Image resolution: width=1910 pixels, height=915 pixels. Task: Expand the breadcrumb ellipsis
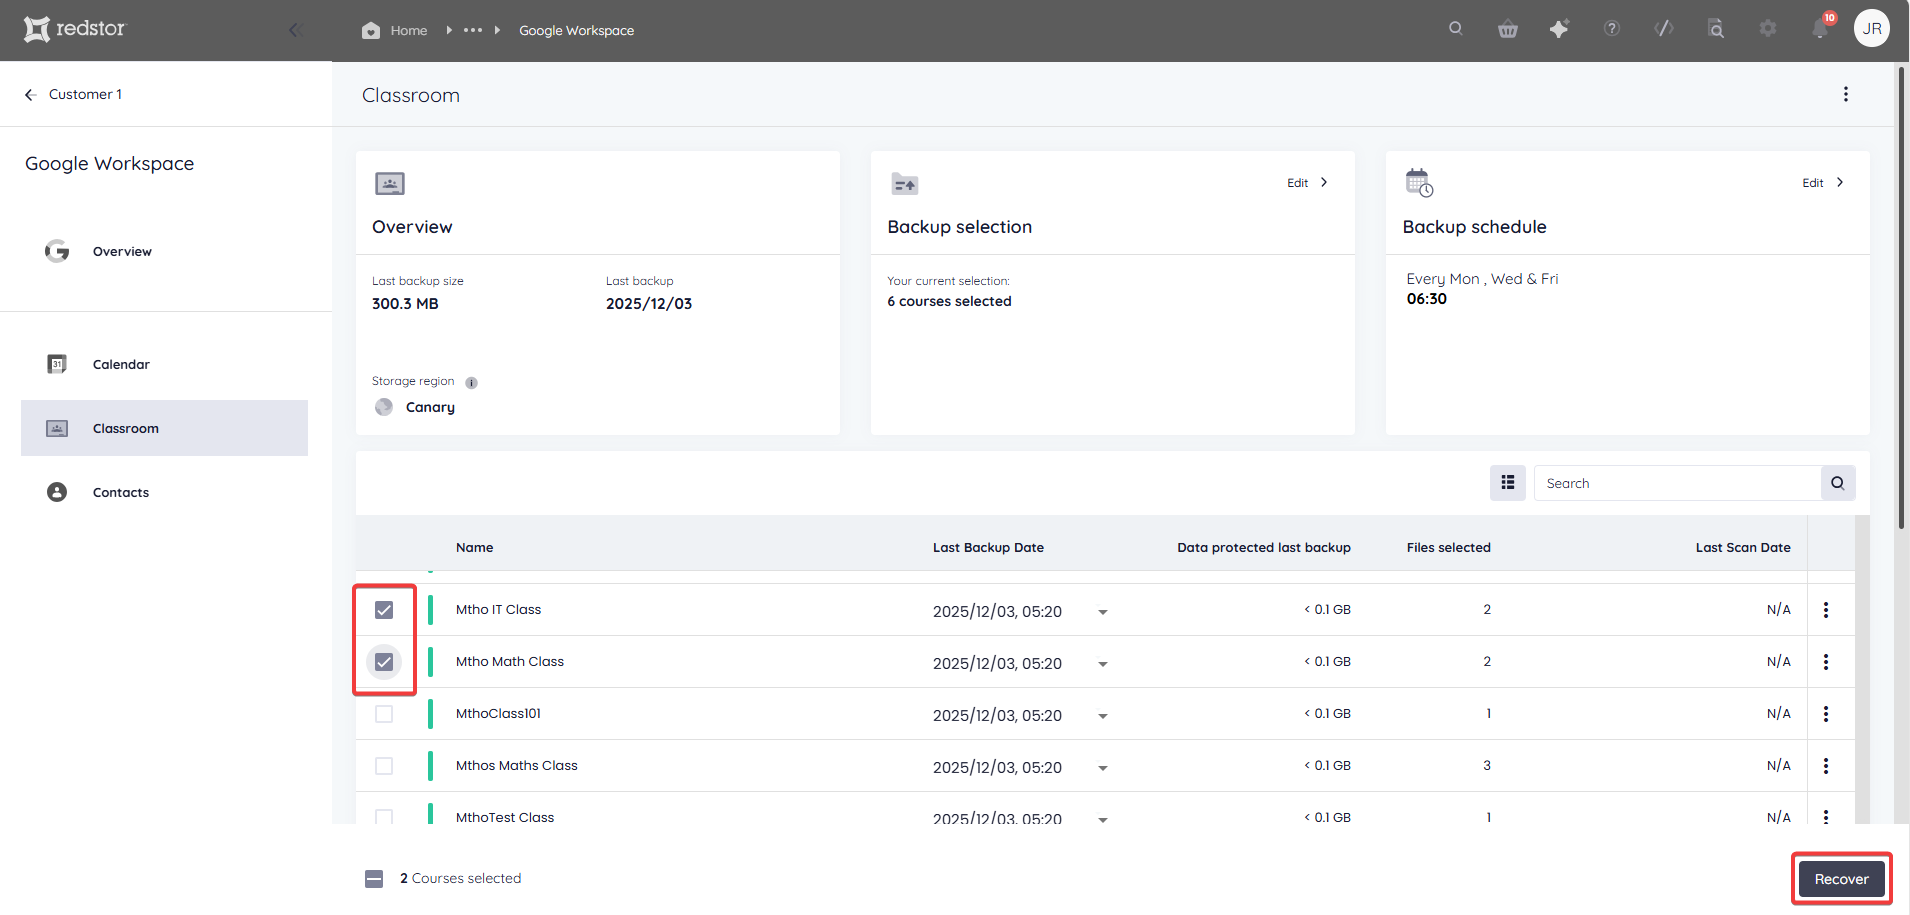point(473,30)
